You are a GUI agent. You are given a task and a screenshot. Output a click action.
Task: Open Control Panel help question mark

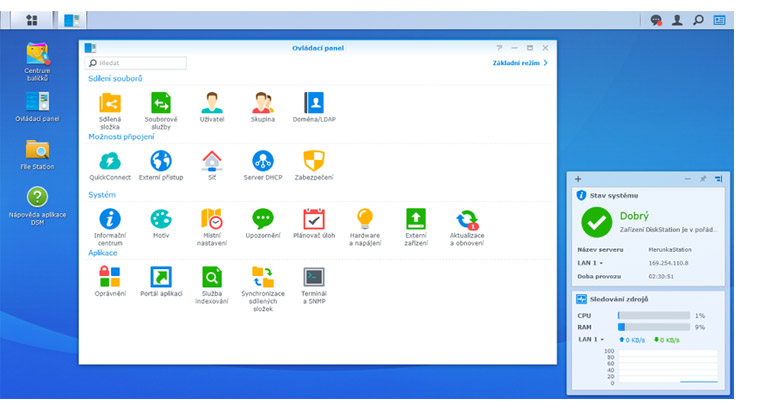click(499, 48)
